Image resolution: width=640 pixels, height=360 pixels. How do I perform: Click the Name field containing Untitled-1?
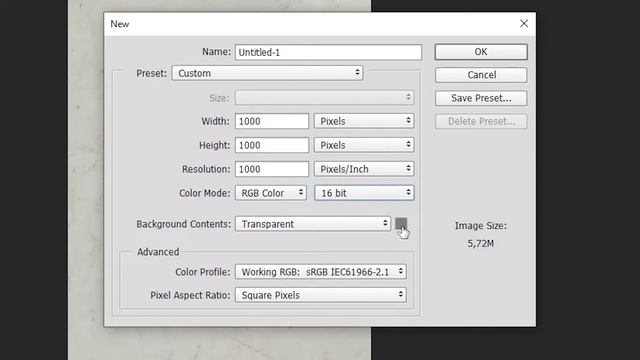click(328, 52)
